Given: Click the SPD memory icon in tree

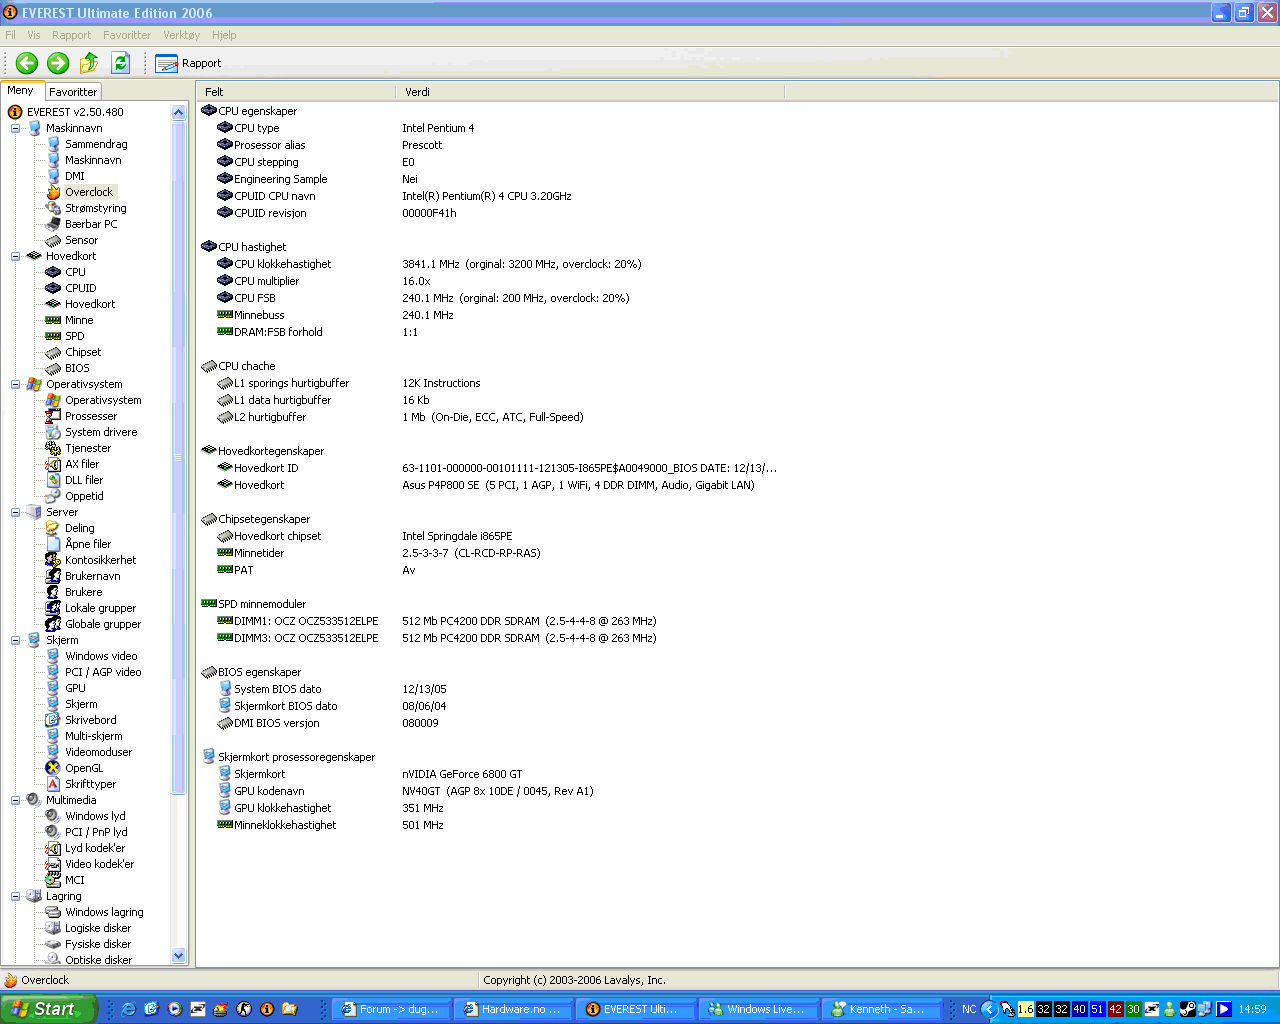Looking at the screenshot, I should click(53, 336).
